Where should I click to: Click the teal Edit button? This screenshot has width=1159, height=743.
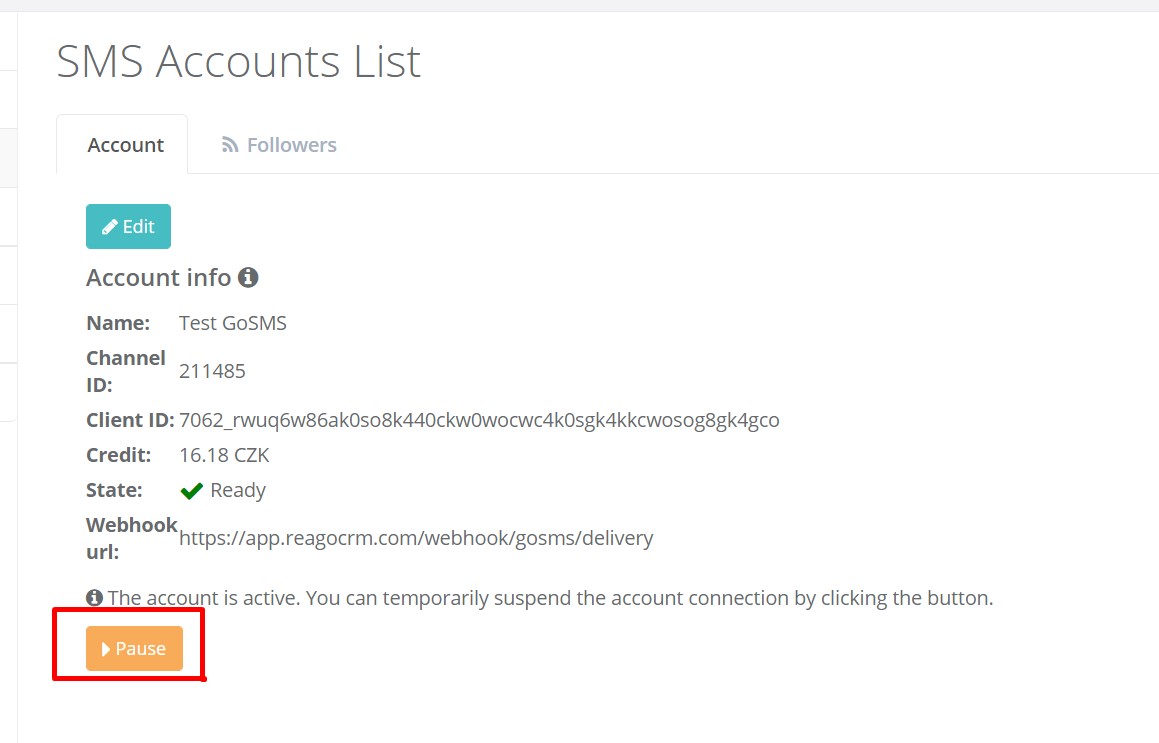click(x=128, y=226)
